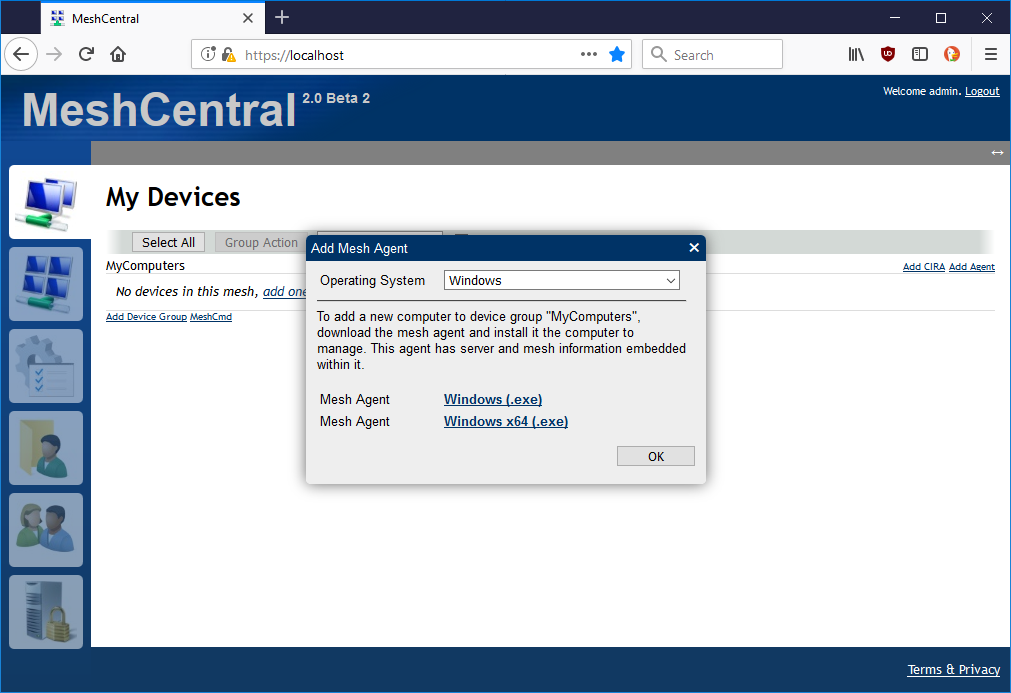Open page actions three-dot menu
1011x693 pixels.
(589, 54)
